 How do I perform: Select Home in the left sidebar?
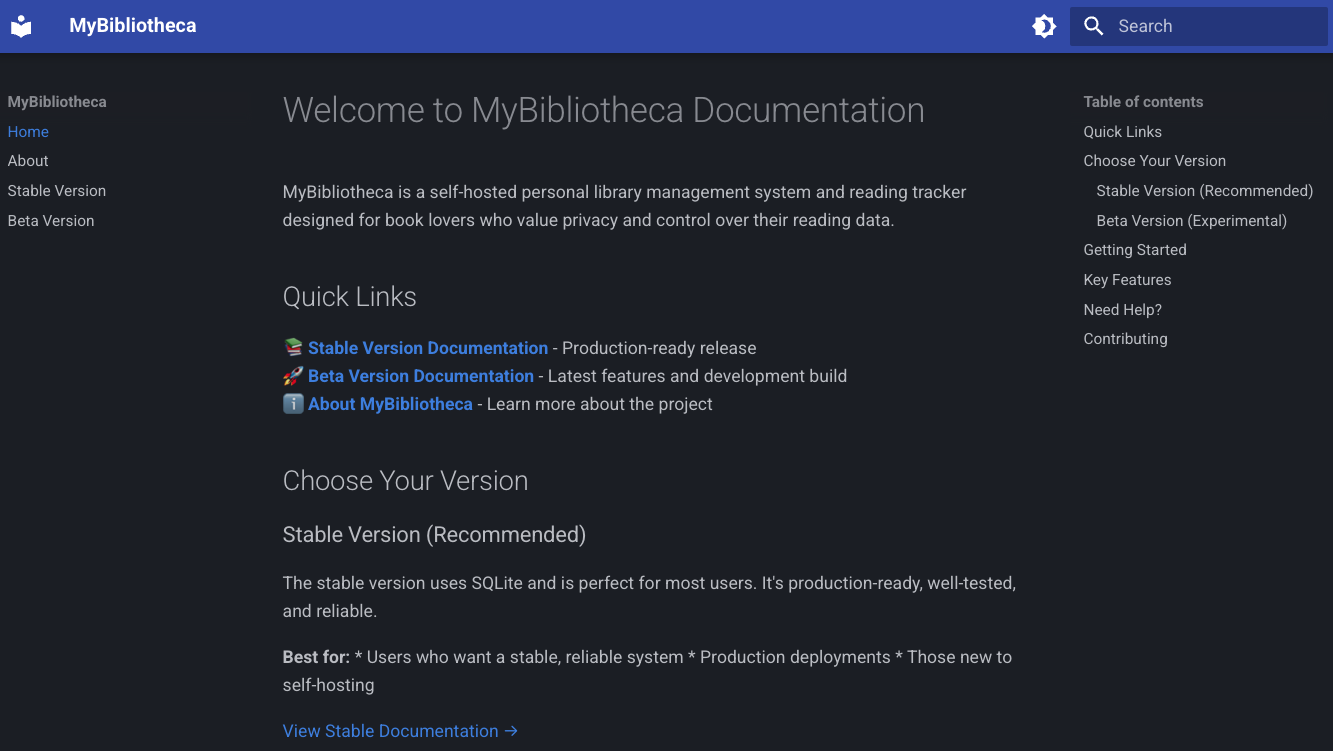pyautogui.click(x=28, y=131)
